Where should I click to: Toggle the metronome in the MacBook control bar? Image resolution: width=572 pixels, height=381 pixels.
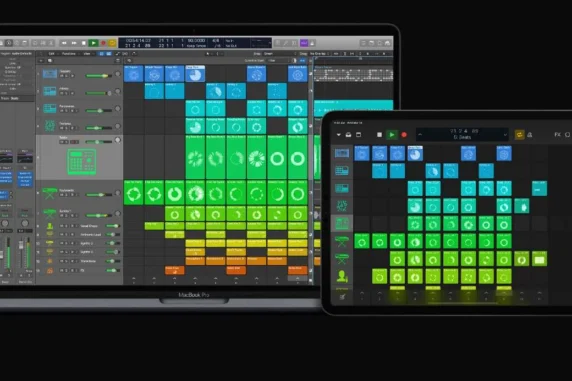click(x=312, y=43)
